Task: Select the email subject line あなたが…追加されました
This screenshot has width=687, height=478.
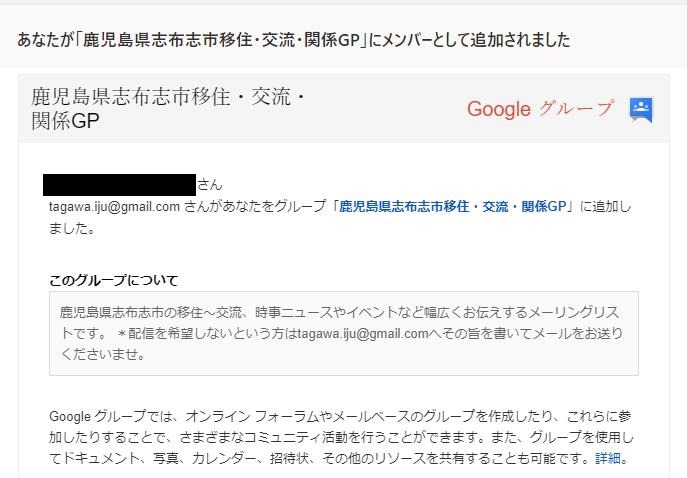Action: (294, 40)
